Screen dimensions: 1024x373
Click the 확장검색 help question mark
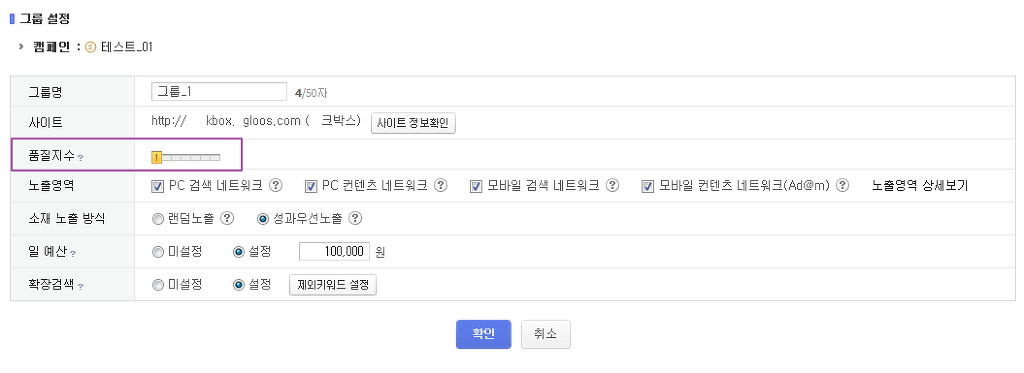pyautogui.click(x=81, y=287)
